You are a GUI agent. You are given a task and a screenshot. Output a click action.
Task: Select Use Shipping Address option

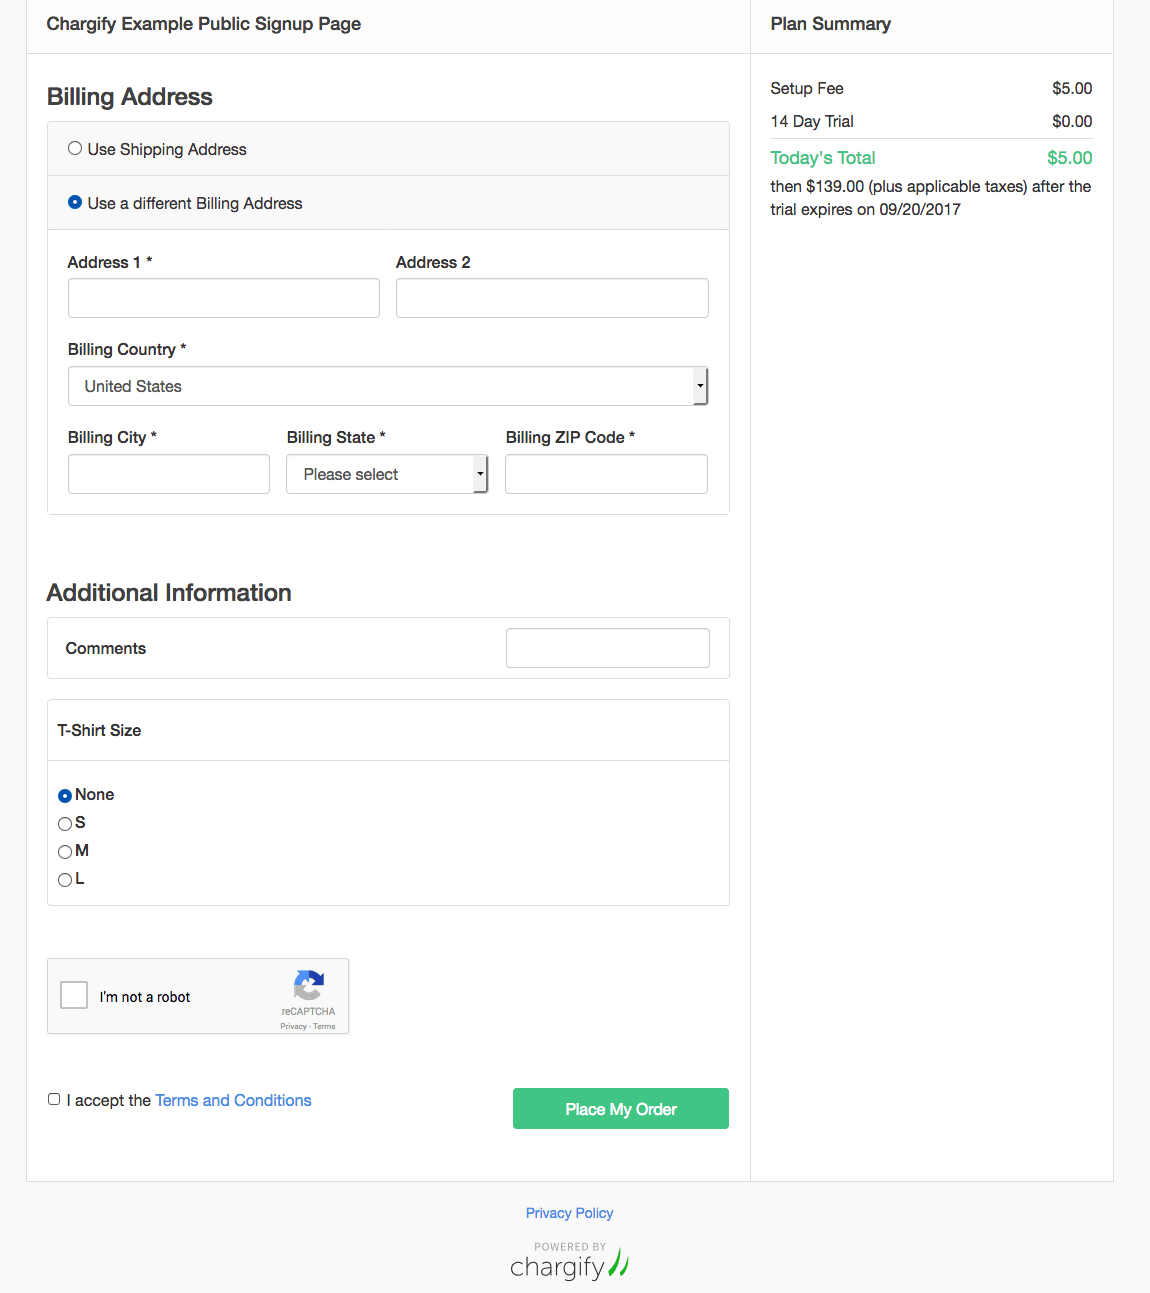75,149
